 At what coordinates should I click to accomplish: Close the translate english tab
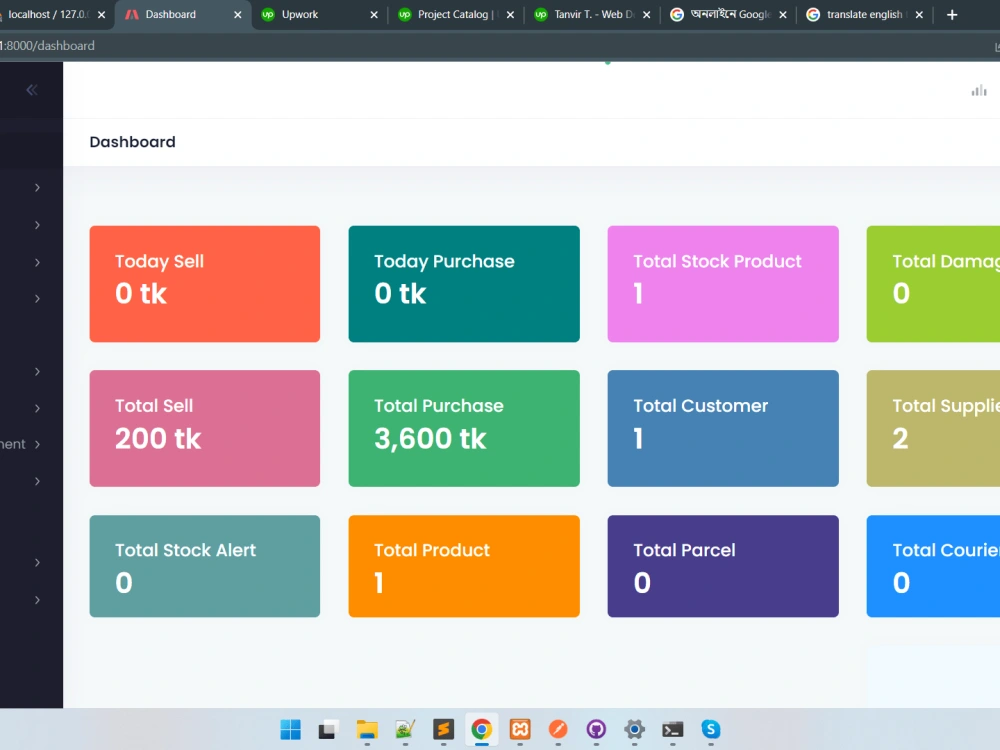click(919, 15)
